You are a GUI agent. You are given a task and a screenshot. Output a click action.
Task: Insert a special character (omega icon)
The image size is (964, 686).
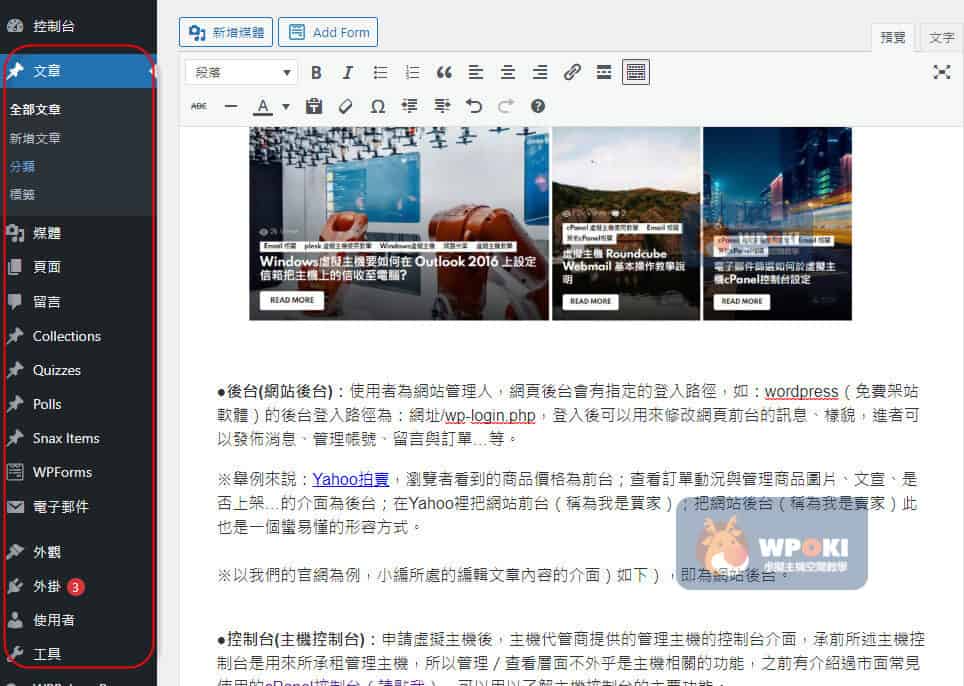tap(377, 106)
